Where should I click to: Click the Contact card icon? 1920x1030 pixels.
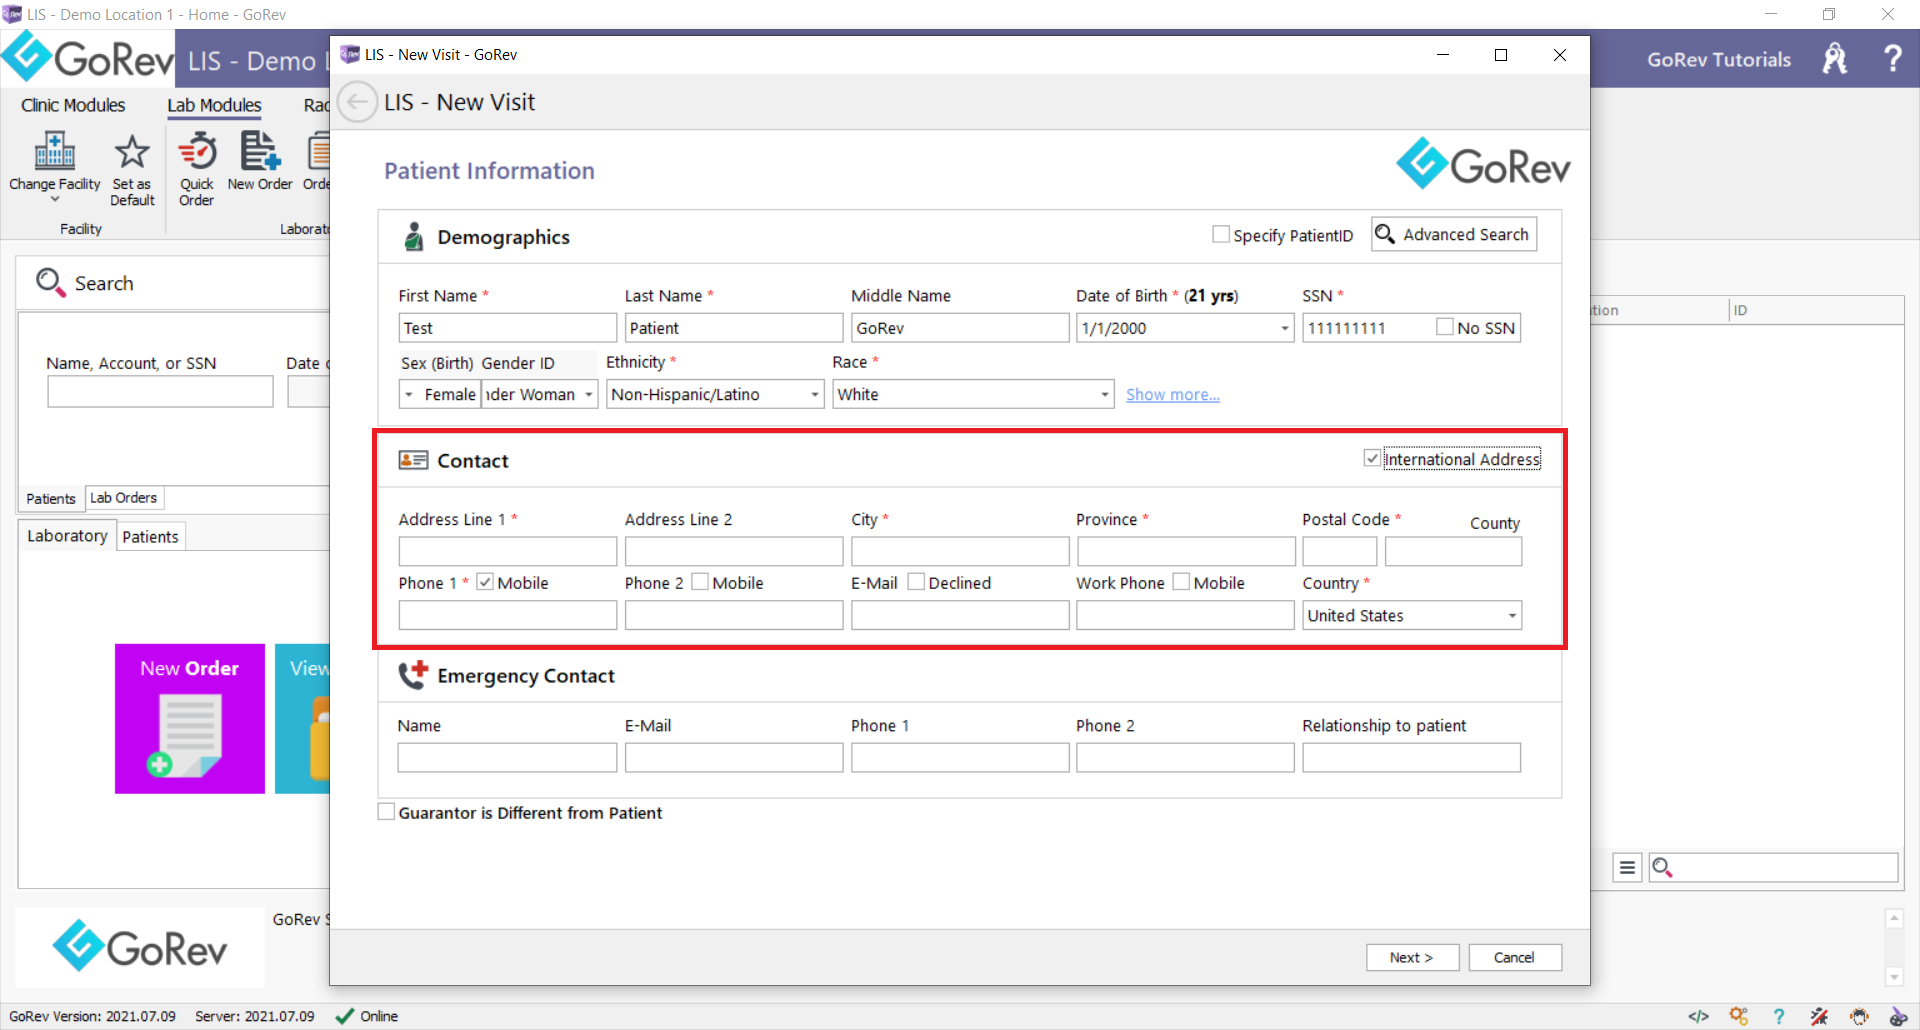click(413, 460)
